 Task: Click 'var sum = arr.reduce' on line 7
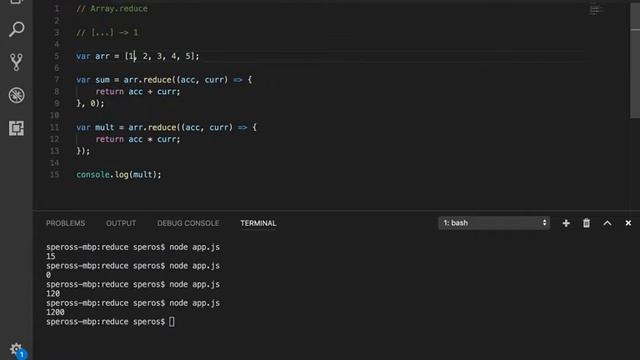pyautogui.click(x=124, y=80)
